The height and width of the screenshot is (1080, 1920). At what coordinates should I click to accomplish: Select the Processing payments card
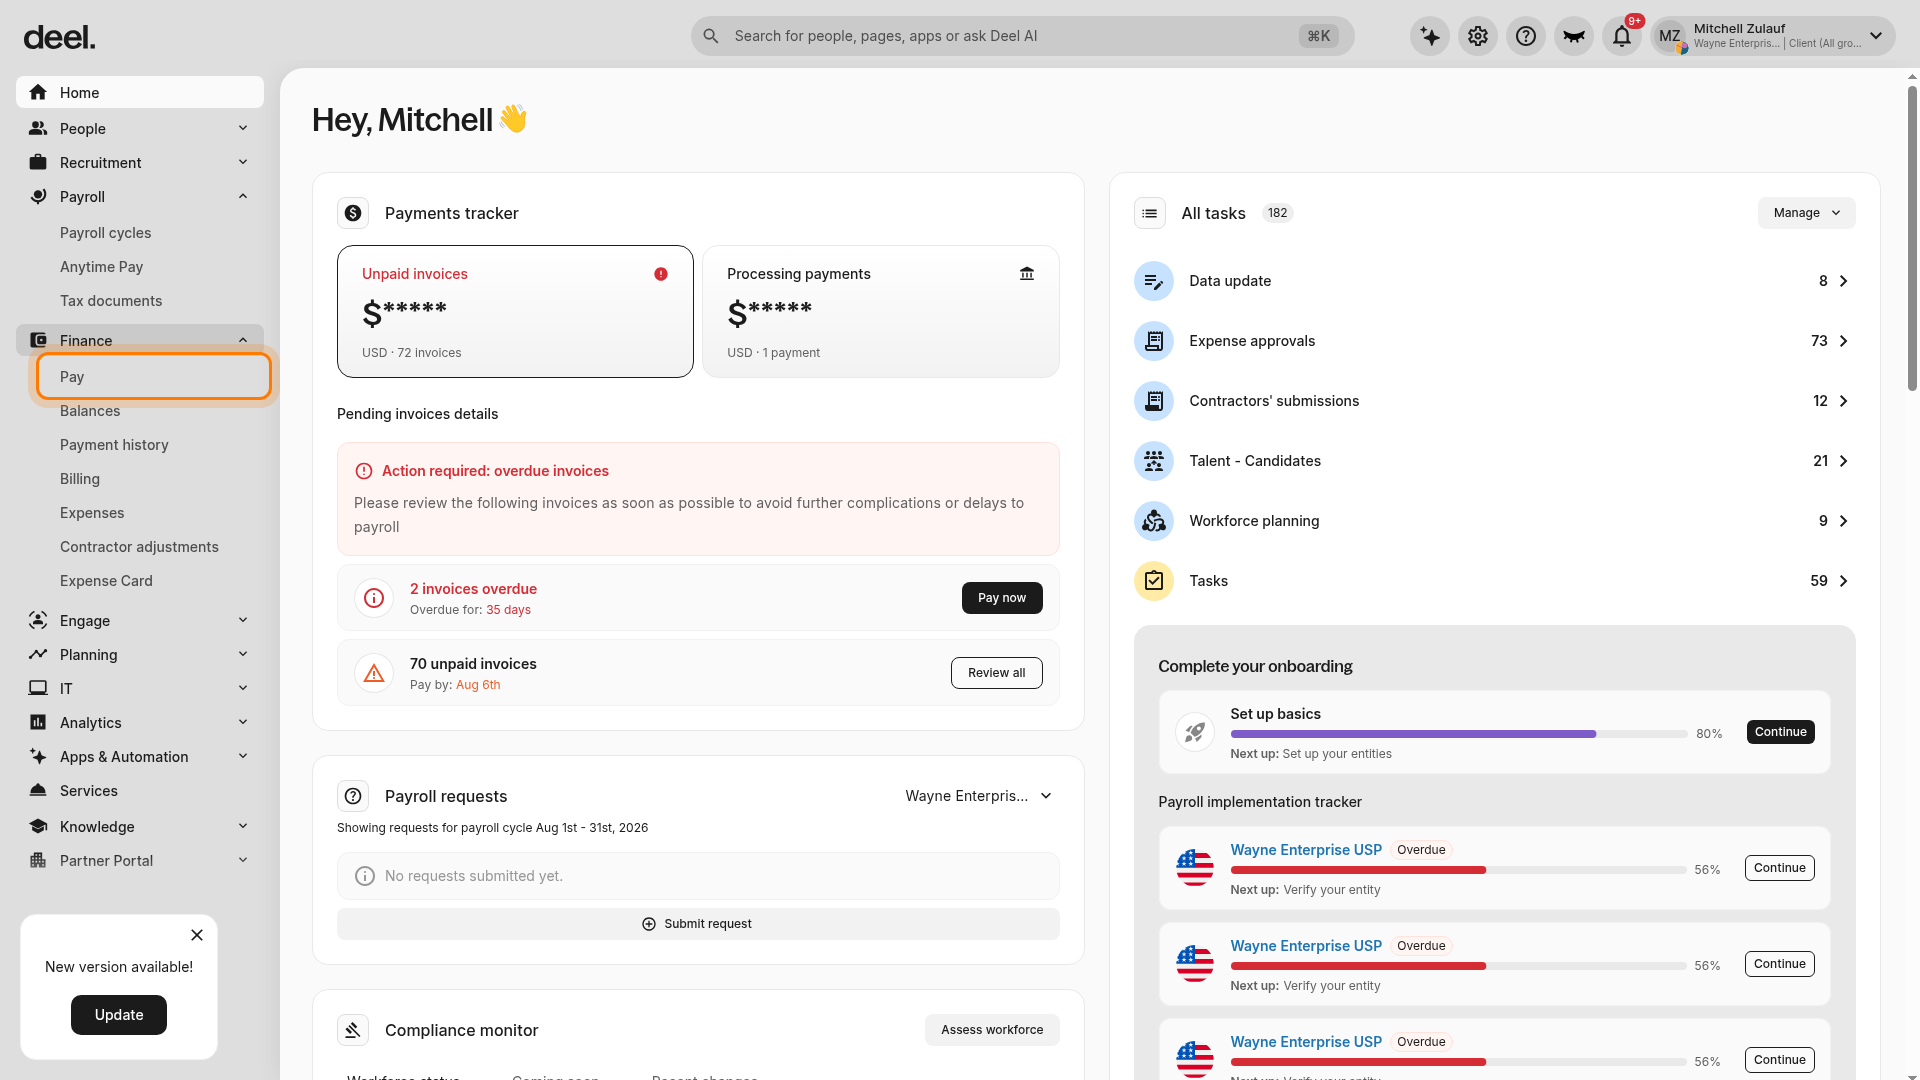pyautogui.click(x=881, y=311)
